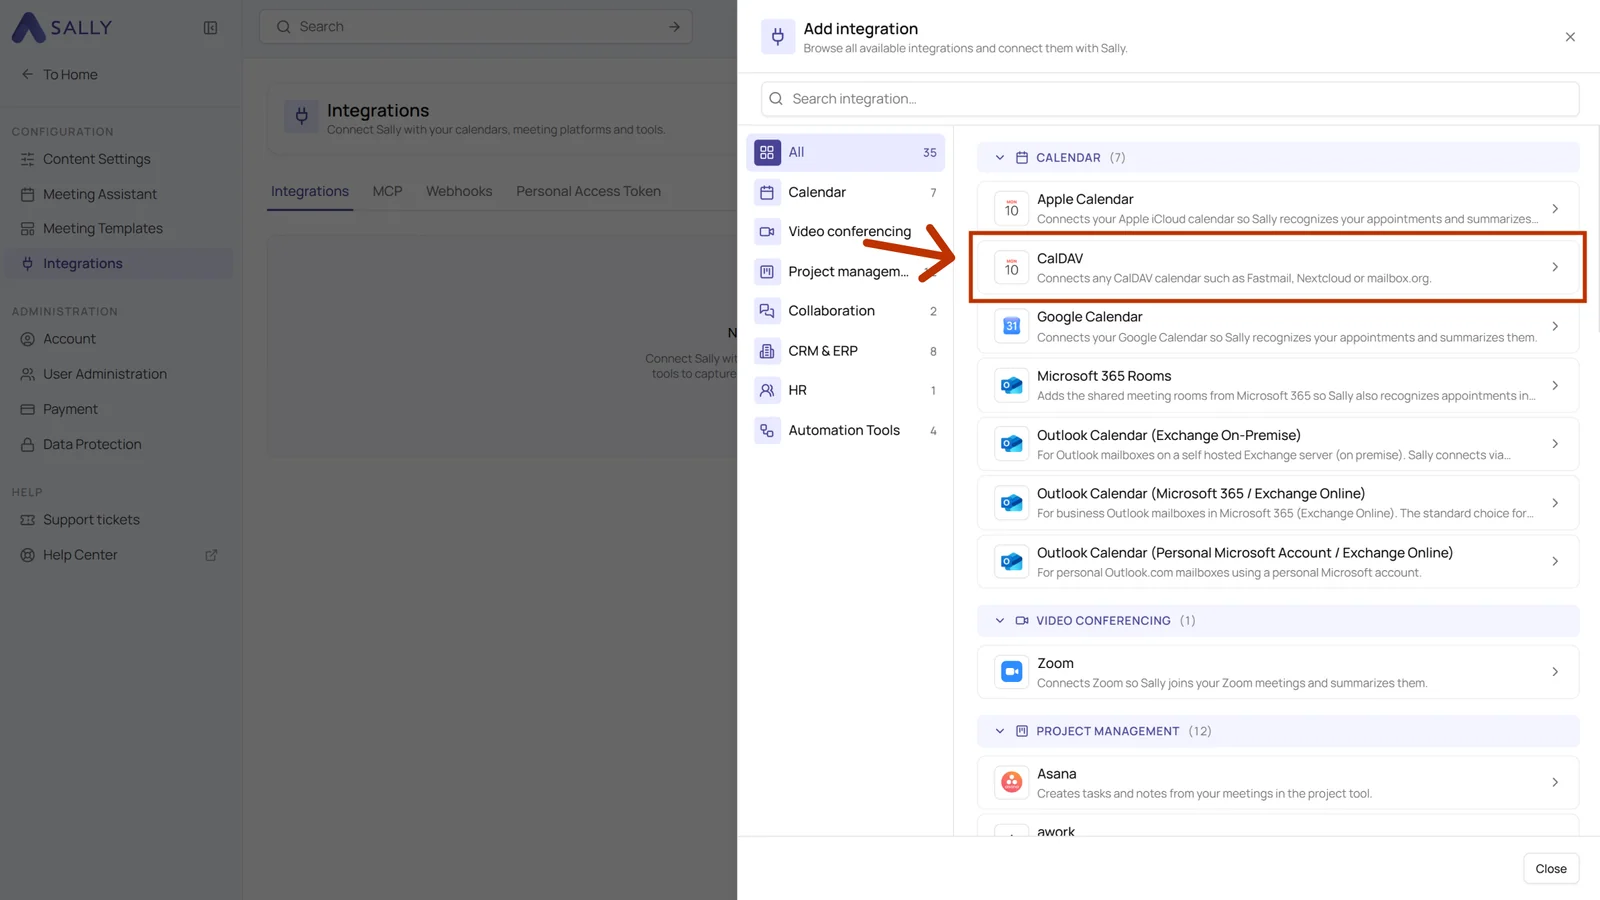Collapse the sidebar with the panel icon
1600x900 pixels.
tap(210, 28)
